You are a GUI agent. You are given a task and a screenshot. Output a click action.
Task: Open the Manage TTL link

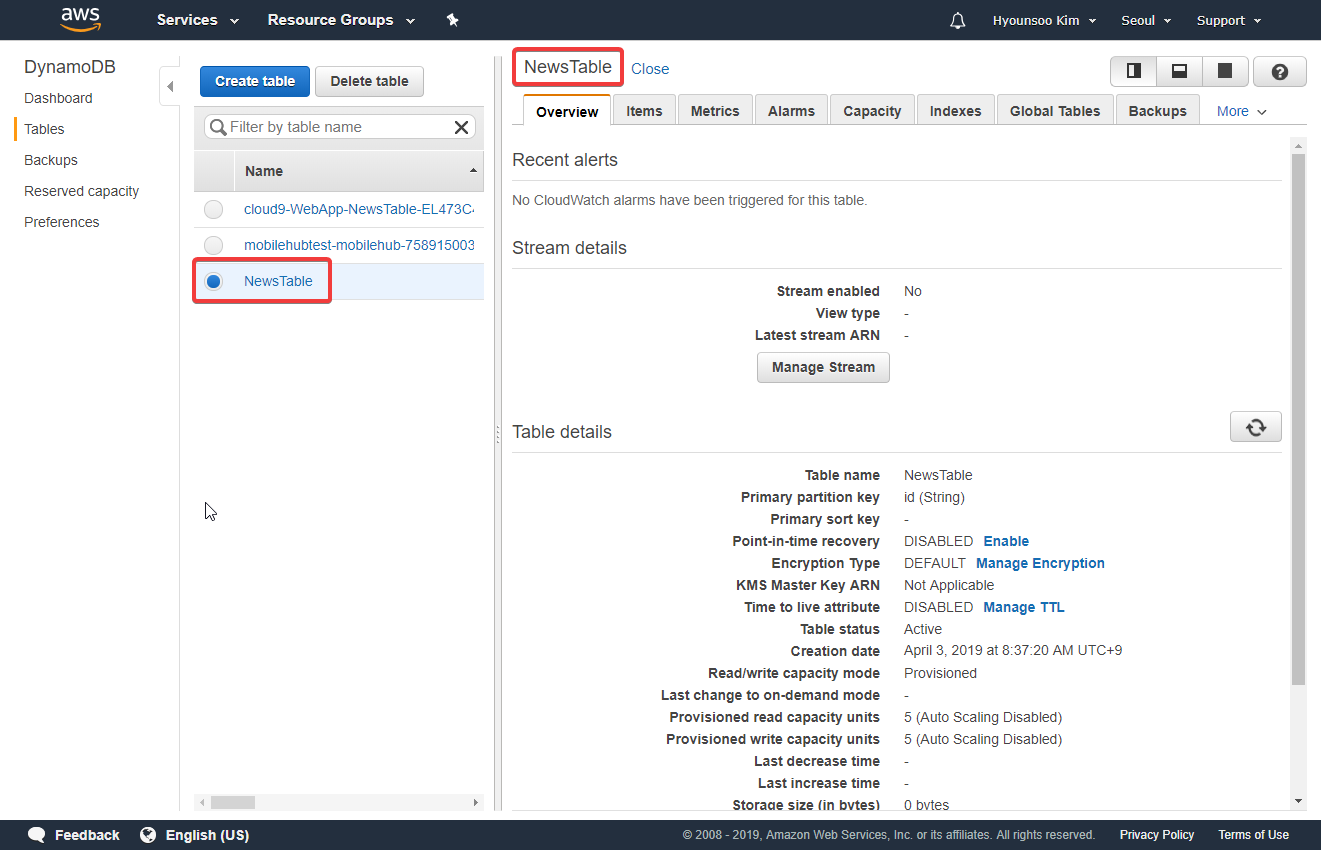click(x=1024, y=607)
